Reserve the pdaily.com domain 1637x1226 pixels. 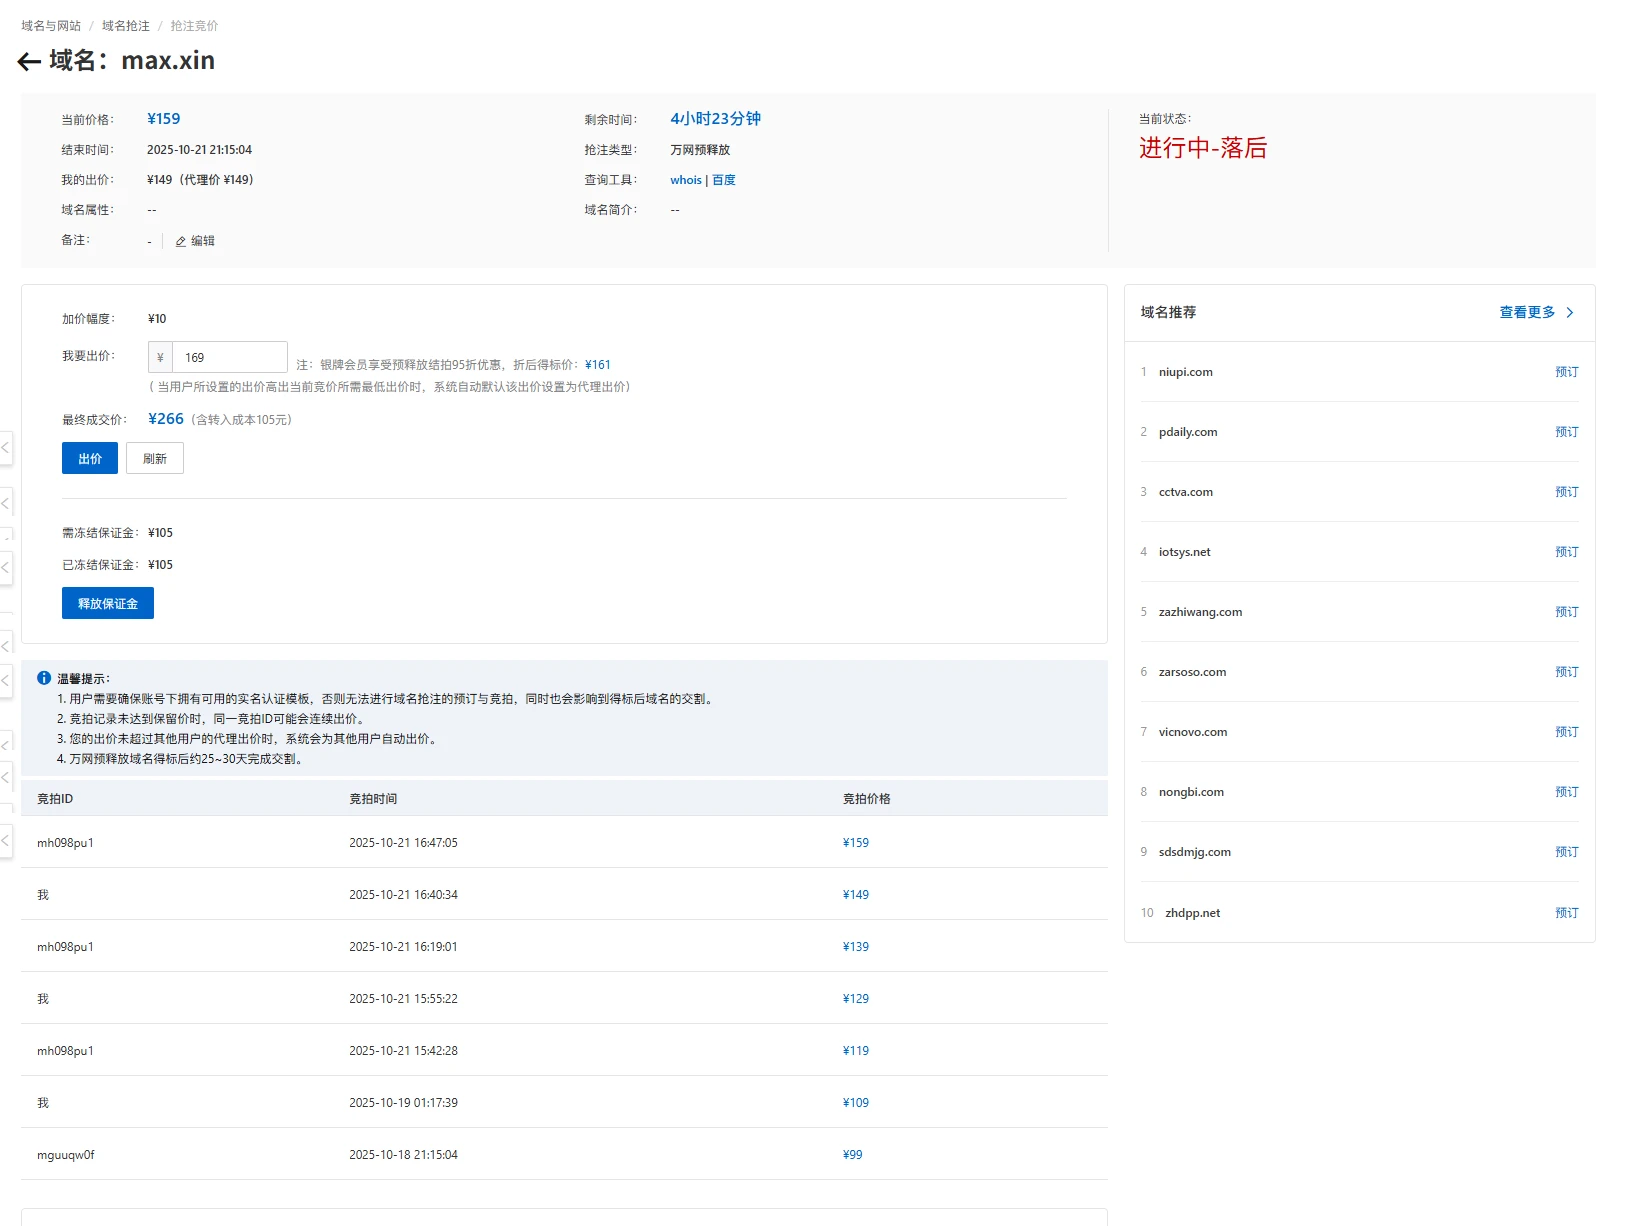coord(1566,432)
